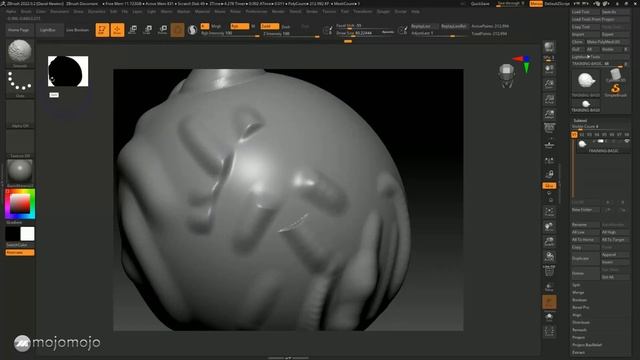Toggle Draw mode button
This screenshot has height=360, width=640.
click(x=117, y=30)
